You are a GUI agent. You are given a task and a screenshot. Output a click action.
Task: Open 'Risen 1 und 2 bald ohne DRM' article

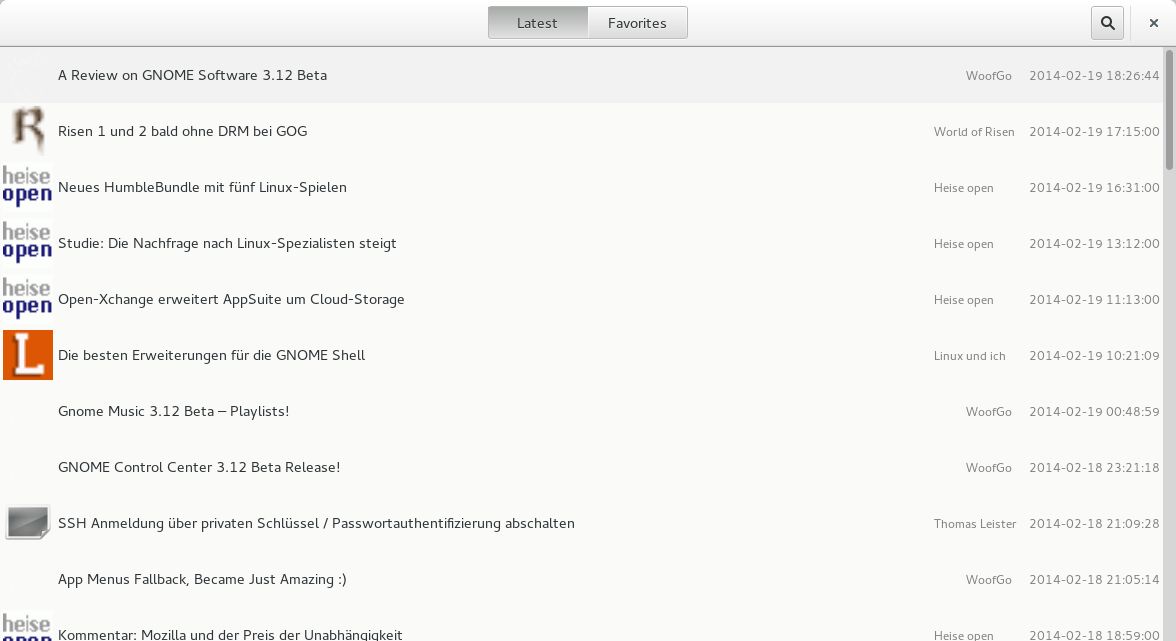[183, 131]
